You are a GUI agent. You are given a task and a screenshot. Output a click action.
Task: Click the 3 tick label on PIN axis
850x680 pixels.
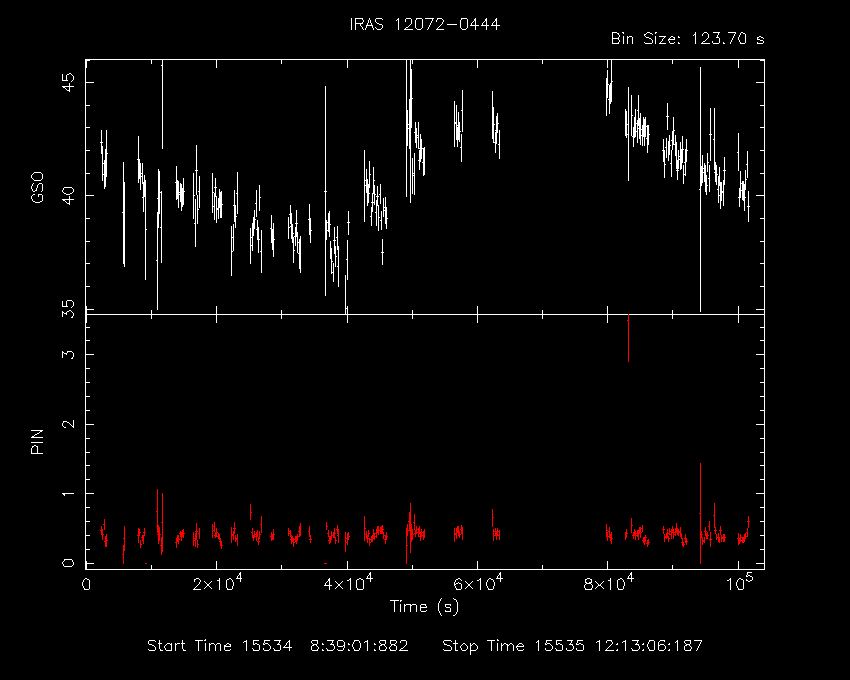(x=69, y=354)
